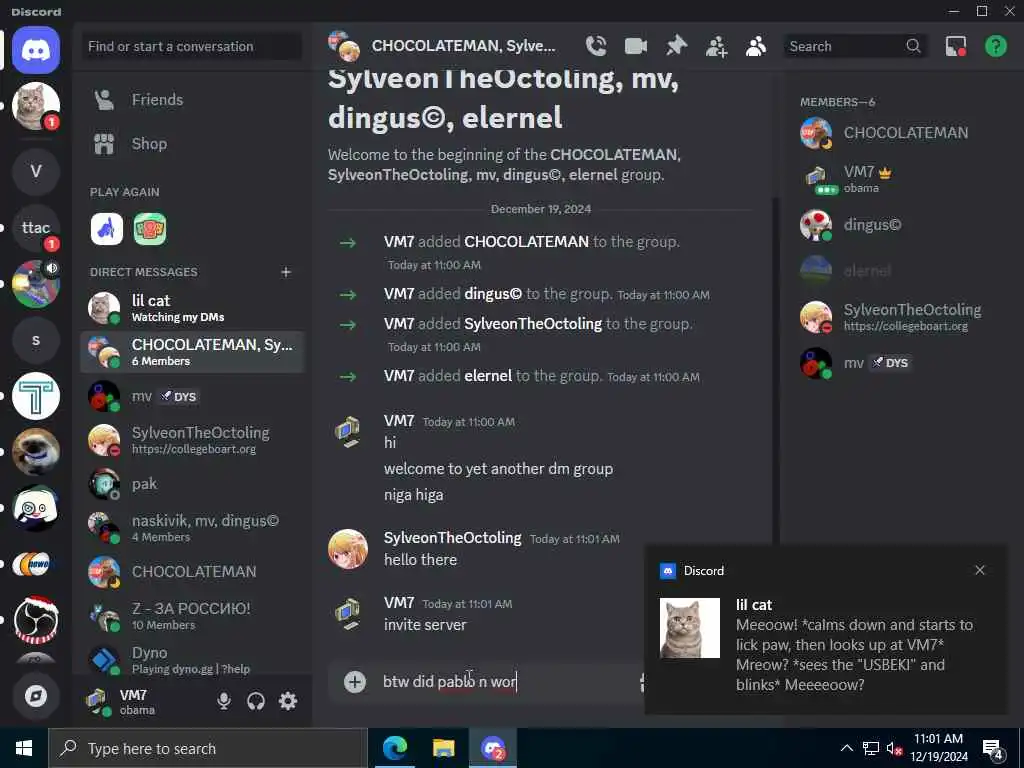Open Dyno bot direct message
The width and height of the screenshot is (1024, 768).
192,659
